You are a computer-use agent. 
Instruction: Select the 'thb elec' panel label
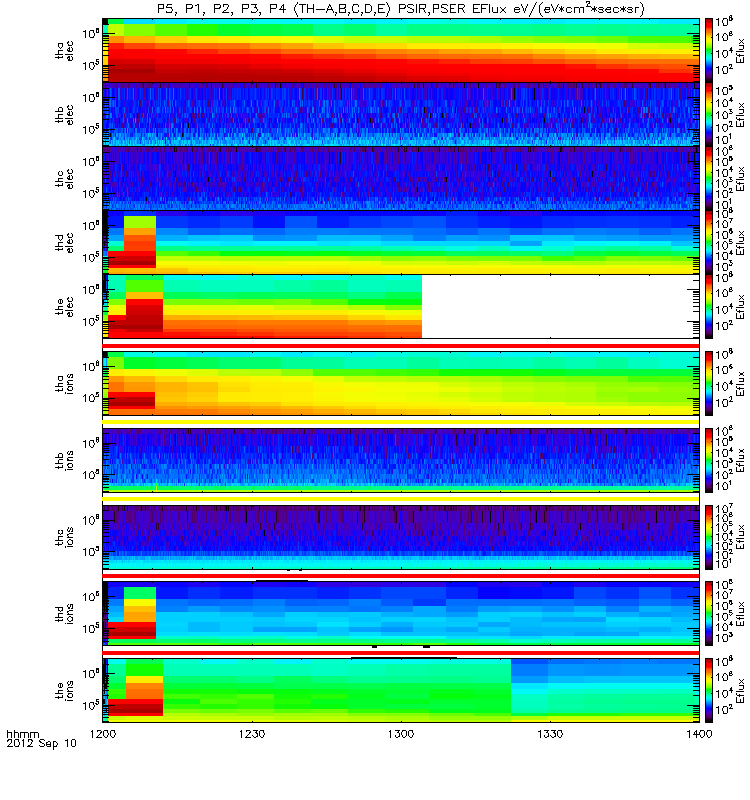[65, 114]
